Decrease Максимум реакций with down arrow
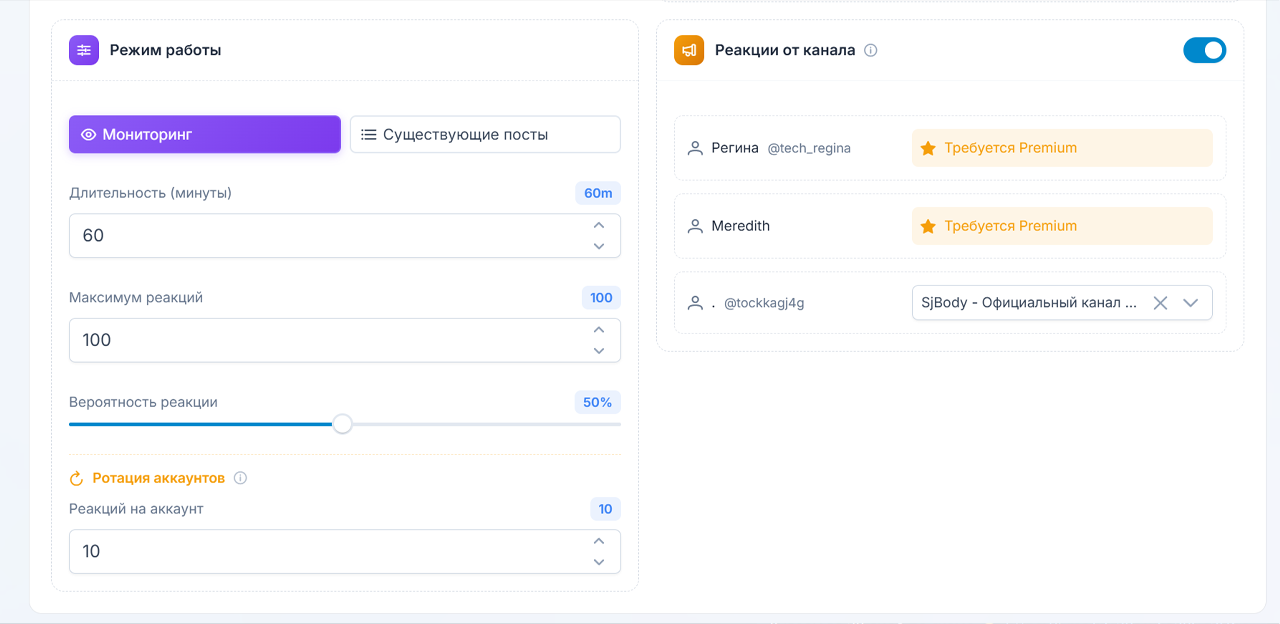The width and height of the screenshot is (1280, 624). point(599,350)
